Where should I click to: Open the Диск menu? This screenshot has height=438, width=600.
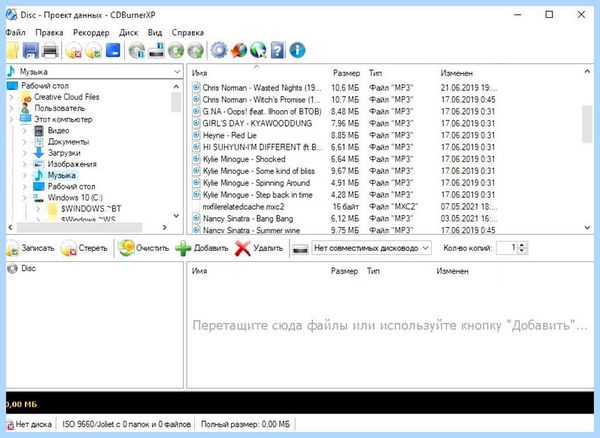click(128, 33)
